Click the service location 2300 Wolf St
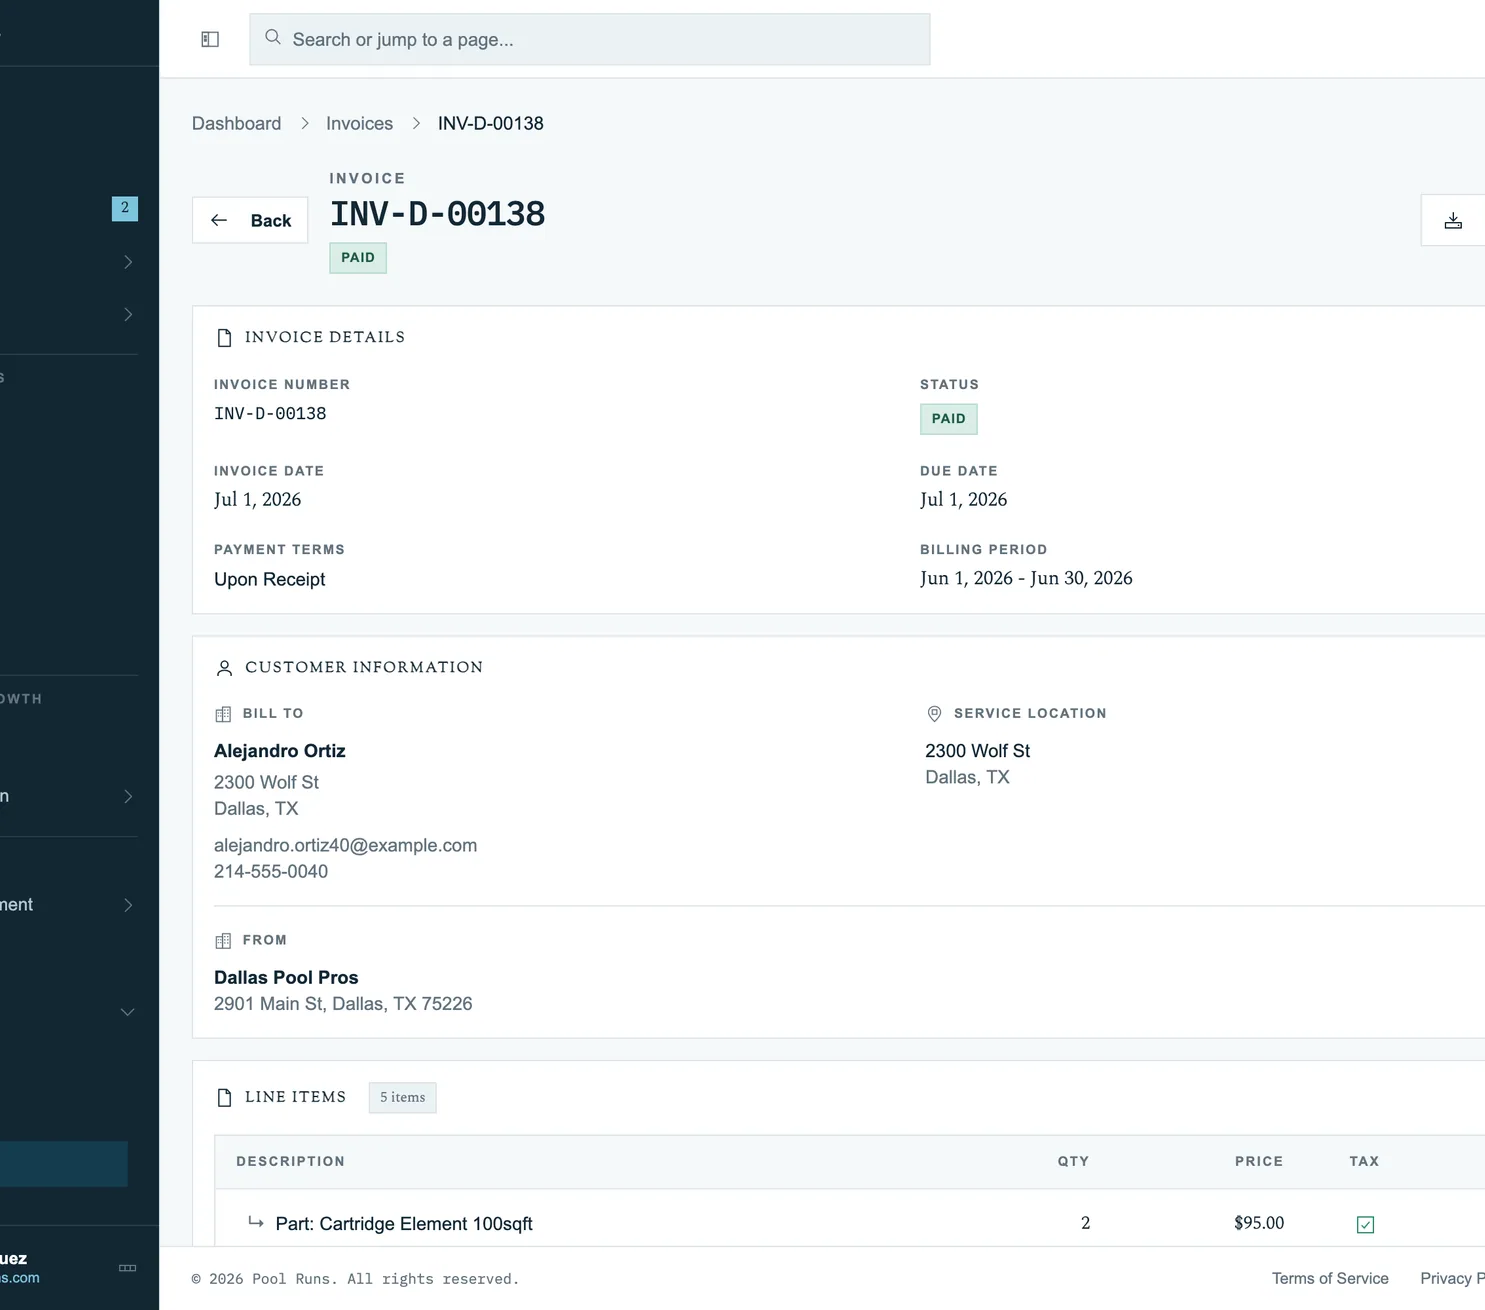The height and width of the screenshot is (1310, 1485). coord(977,751)
